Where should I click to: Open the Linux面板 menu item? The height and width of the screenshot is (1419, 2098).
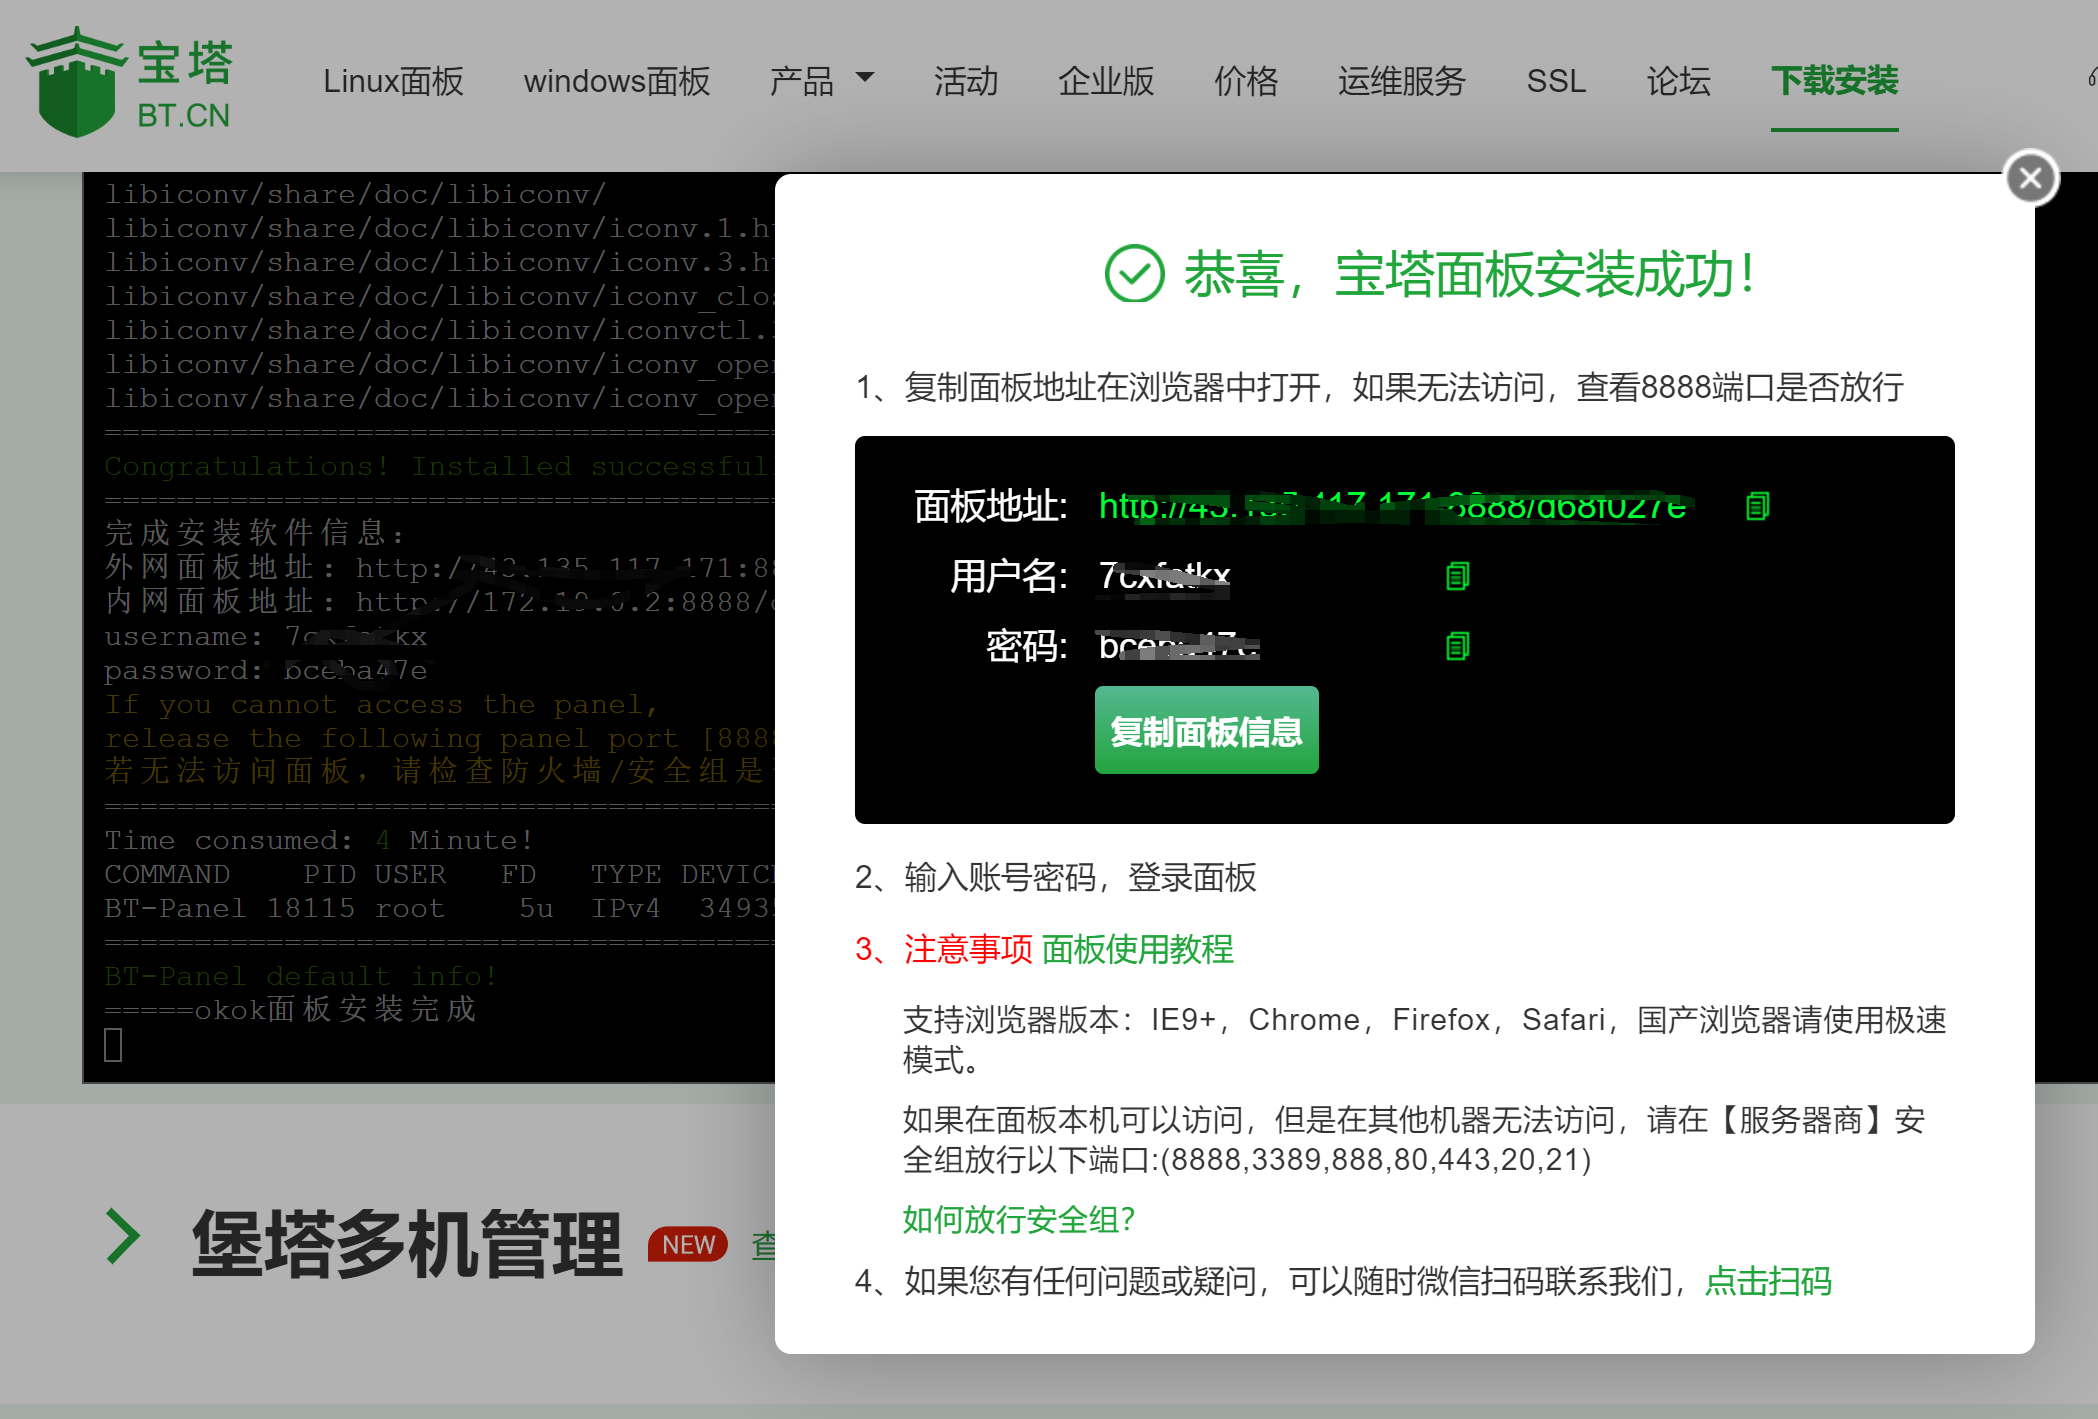coord(393,81)
